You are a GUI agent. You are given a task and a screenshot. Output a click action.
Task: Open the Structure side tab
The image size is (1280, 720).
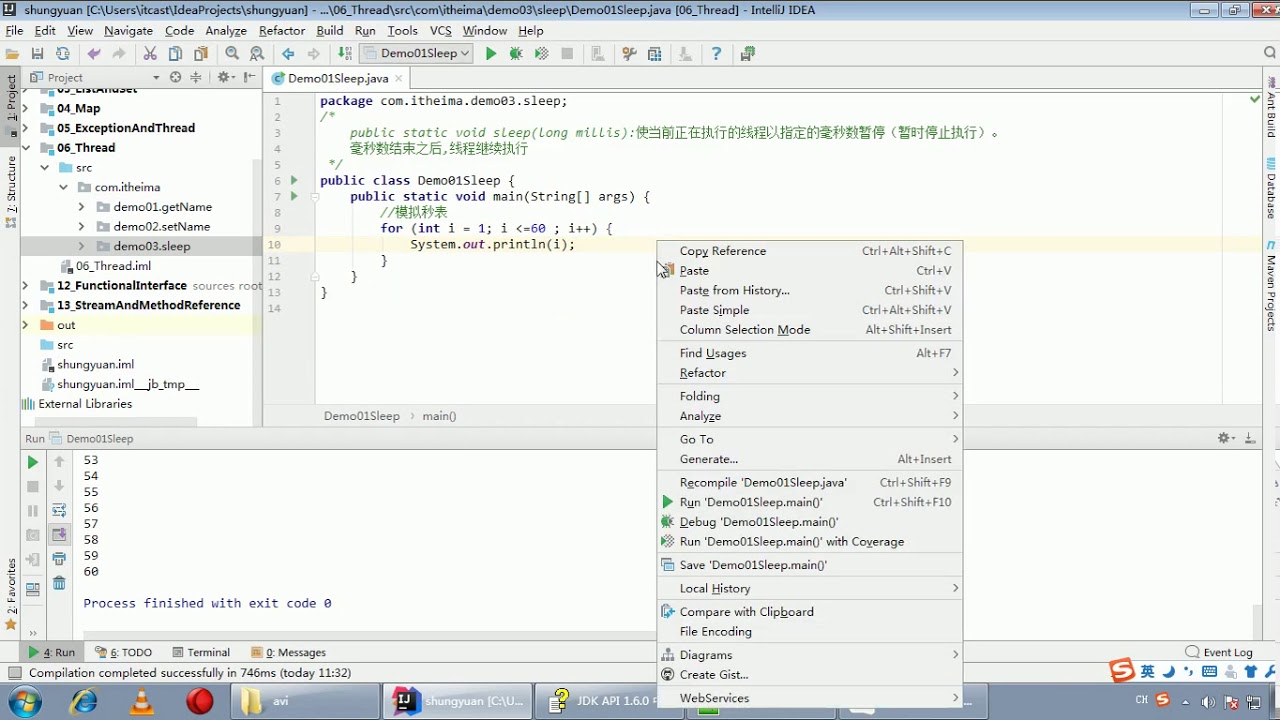(11, 192)
